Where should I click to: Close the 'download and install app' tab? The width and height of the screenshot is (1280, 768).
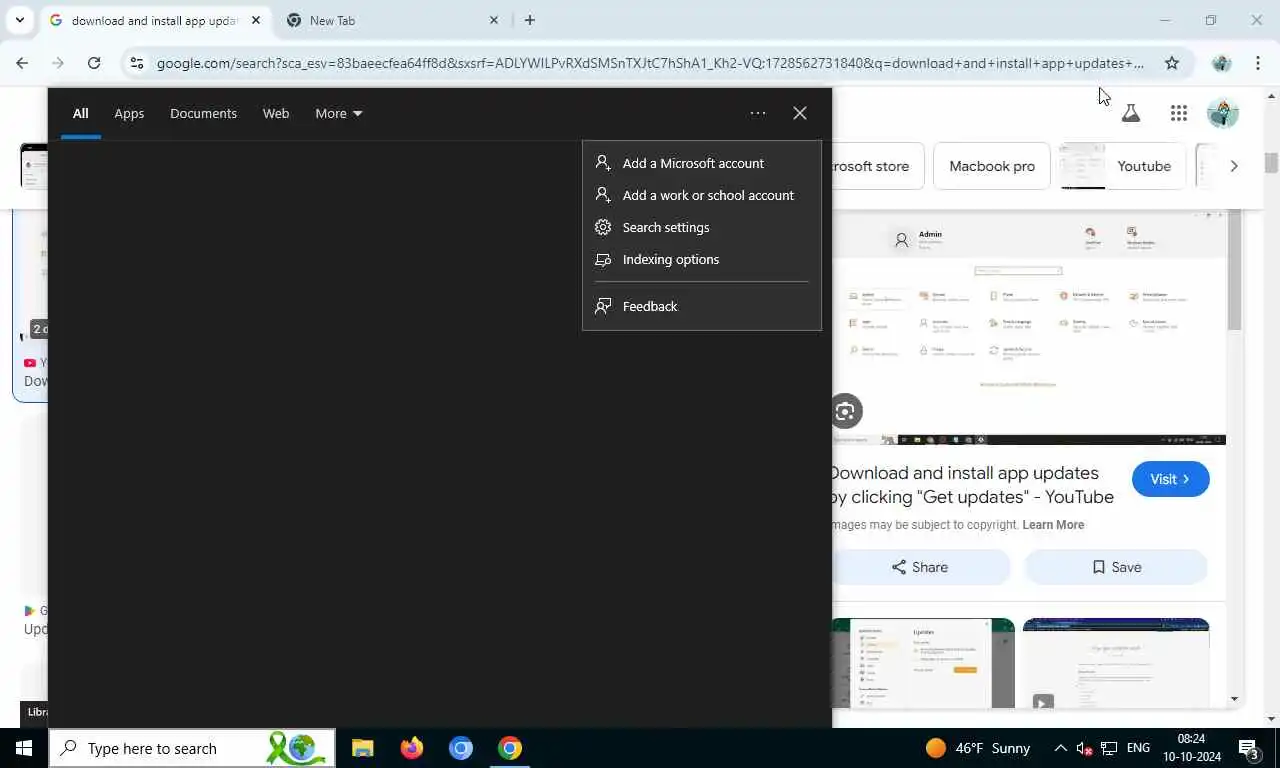point(256,20)
